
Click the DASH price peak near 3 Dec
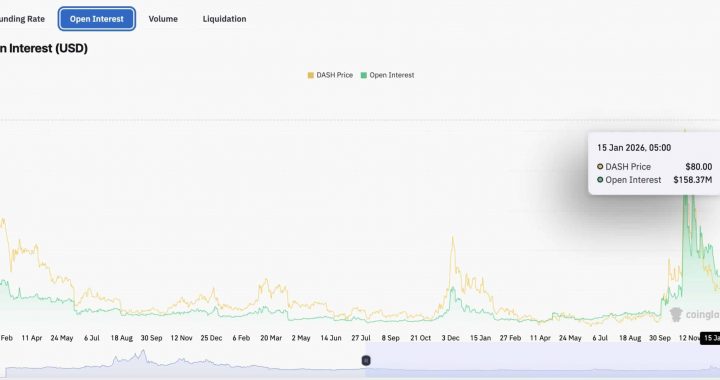453,238
